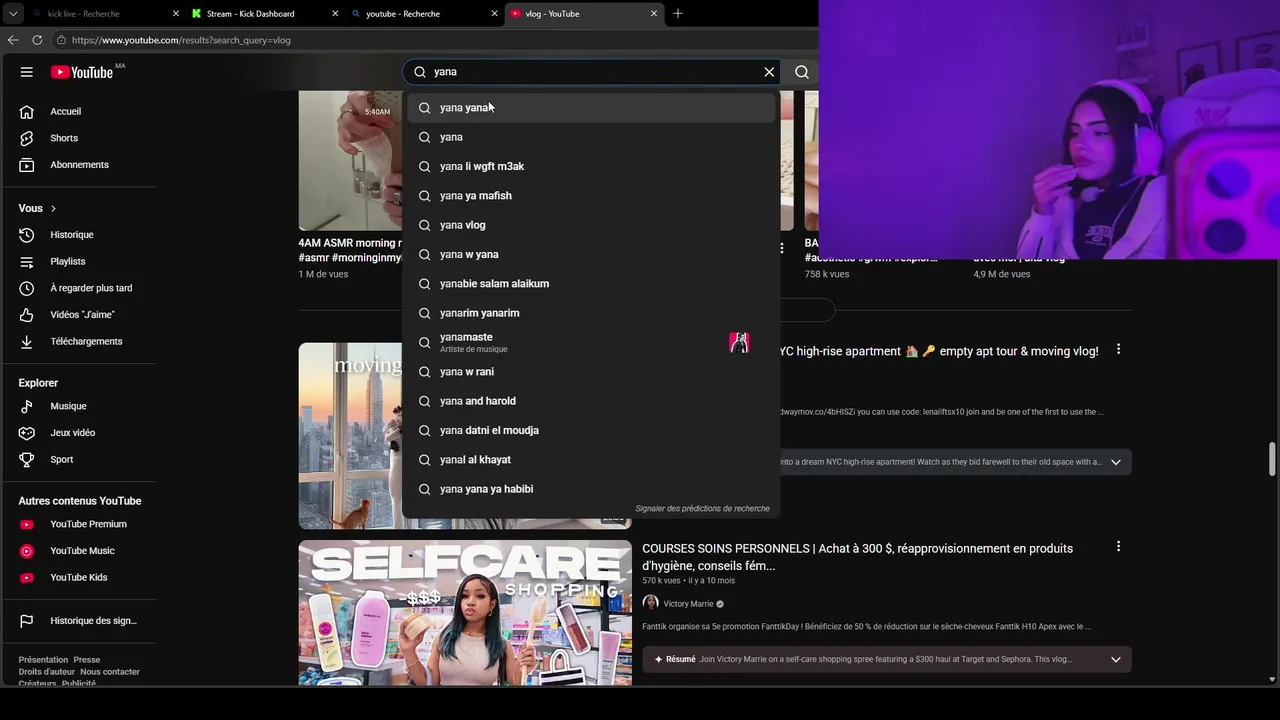Open the Presse footer link

tap(86, 660)
